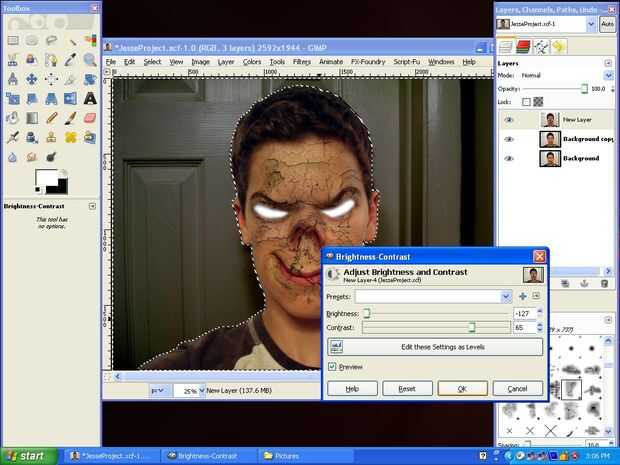
Task: Open the presets options menu button
Action: [x=536, y=296]
